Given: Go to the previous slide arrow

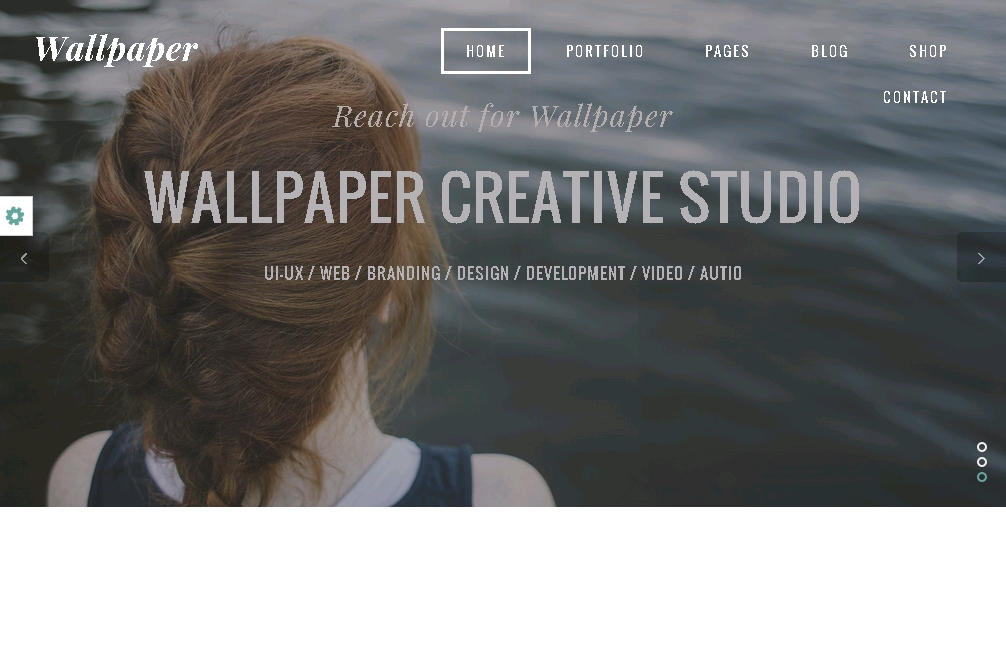Looking at the screenshot, I should [x=24, y=258].
